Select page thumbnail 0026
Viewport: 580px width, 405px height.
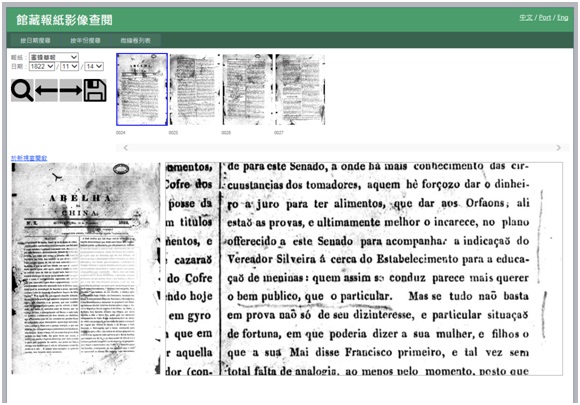click(x=247, y=90)
